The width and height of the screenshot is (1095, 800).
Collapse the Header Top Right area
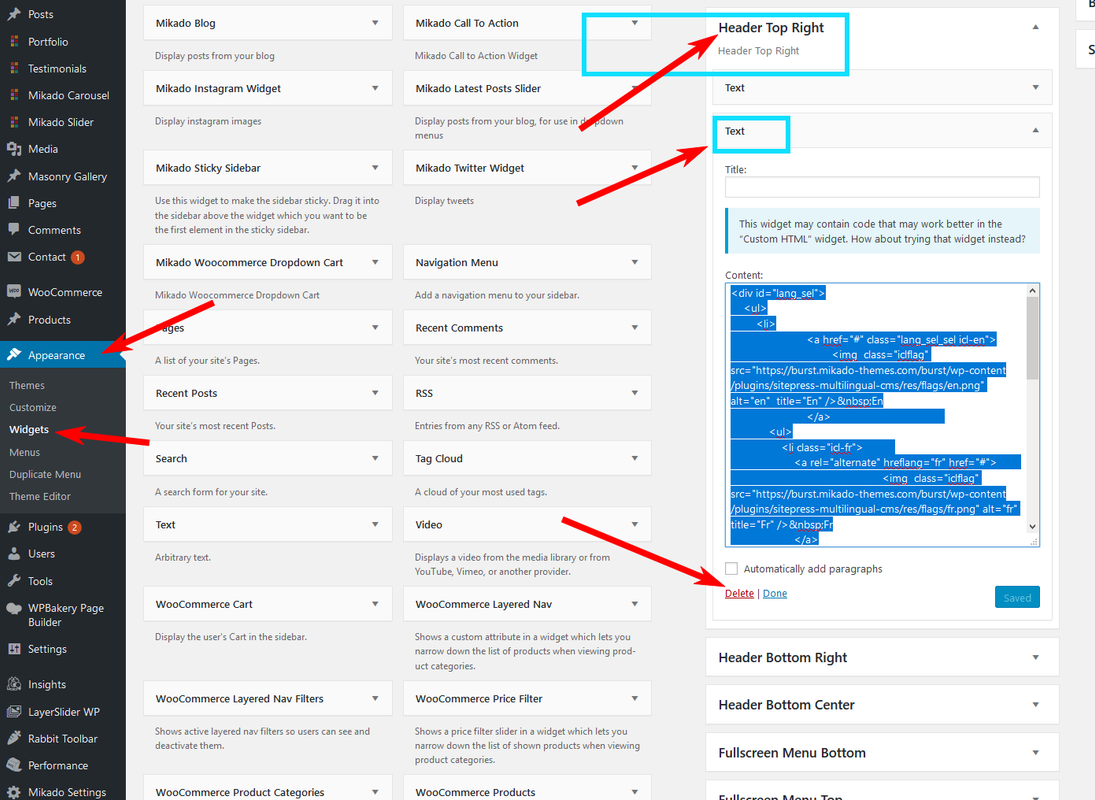[1036, 27]
